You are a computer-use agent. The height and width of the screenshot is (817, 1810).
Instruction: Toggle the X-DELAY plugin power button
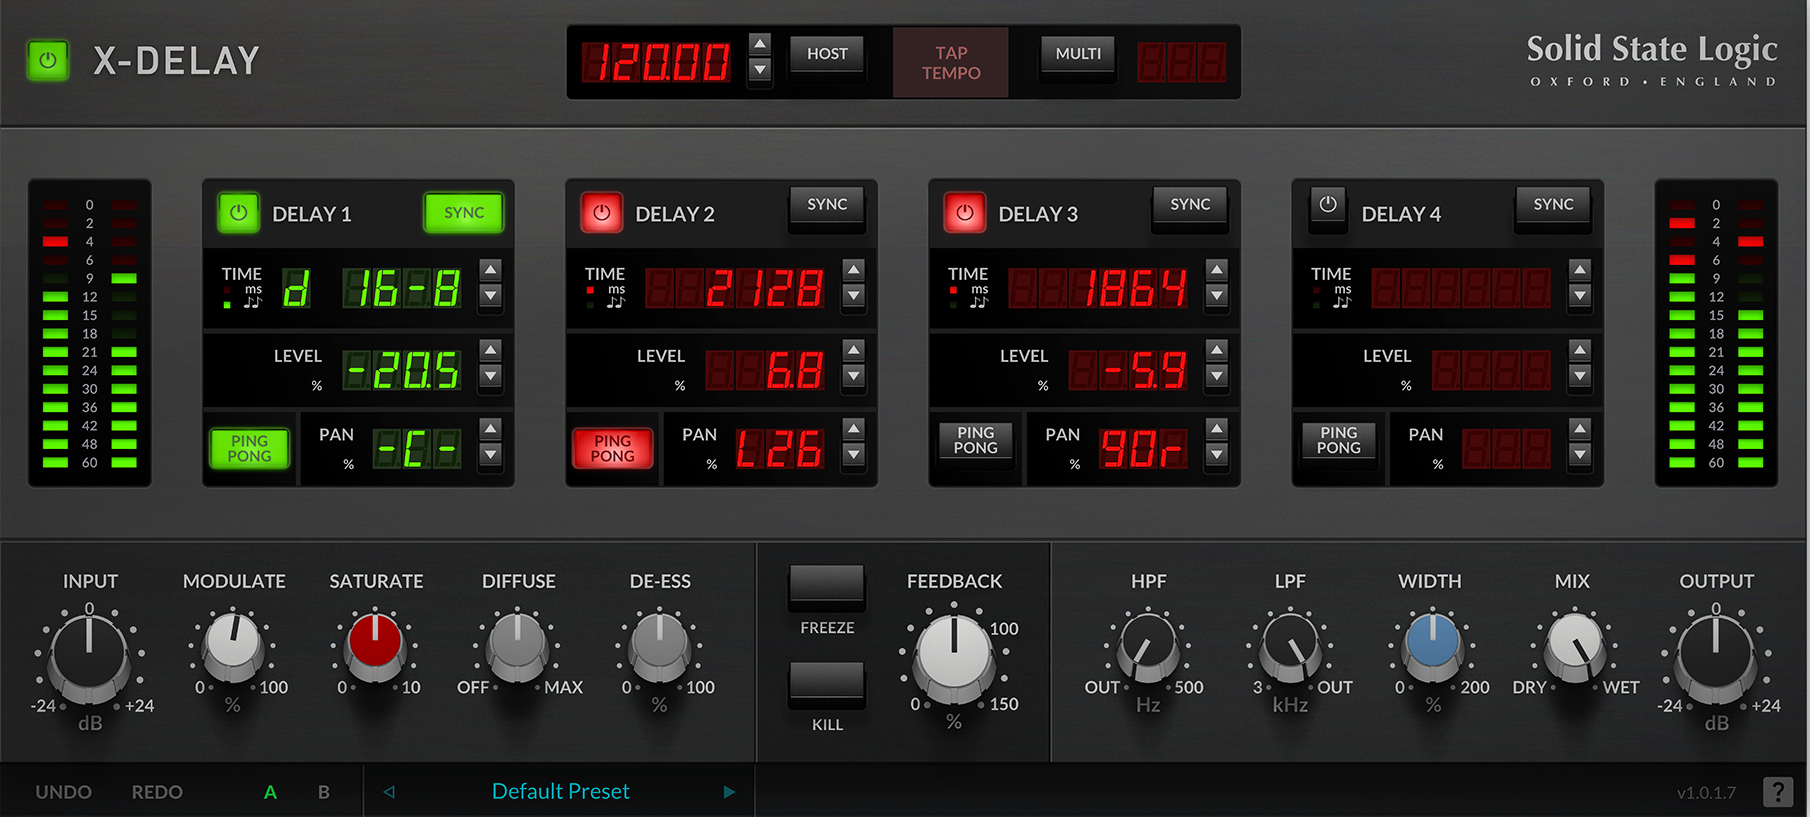[x=47, y=61]
